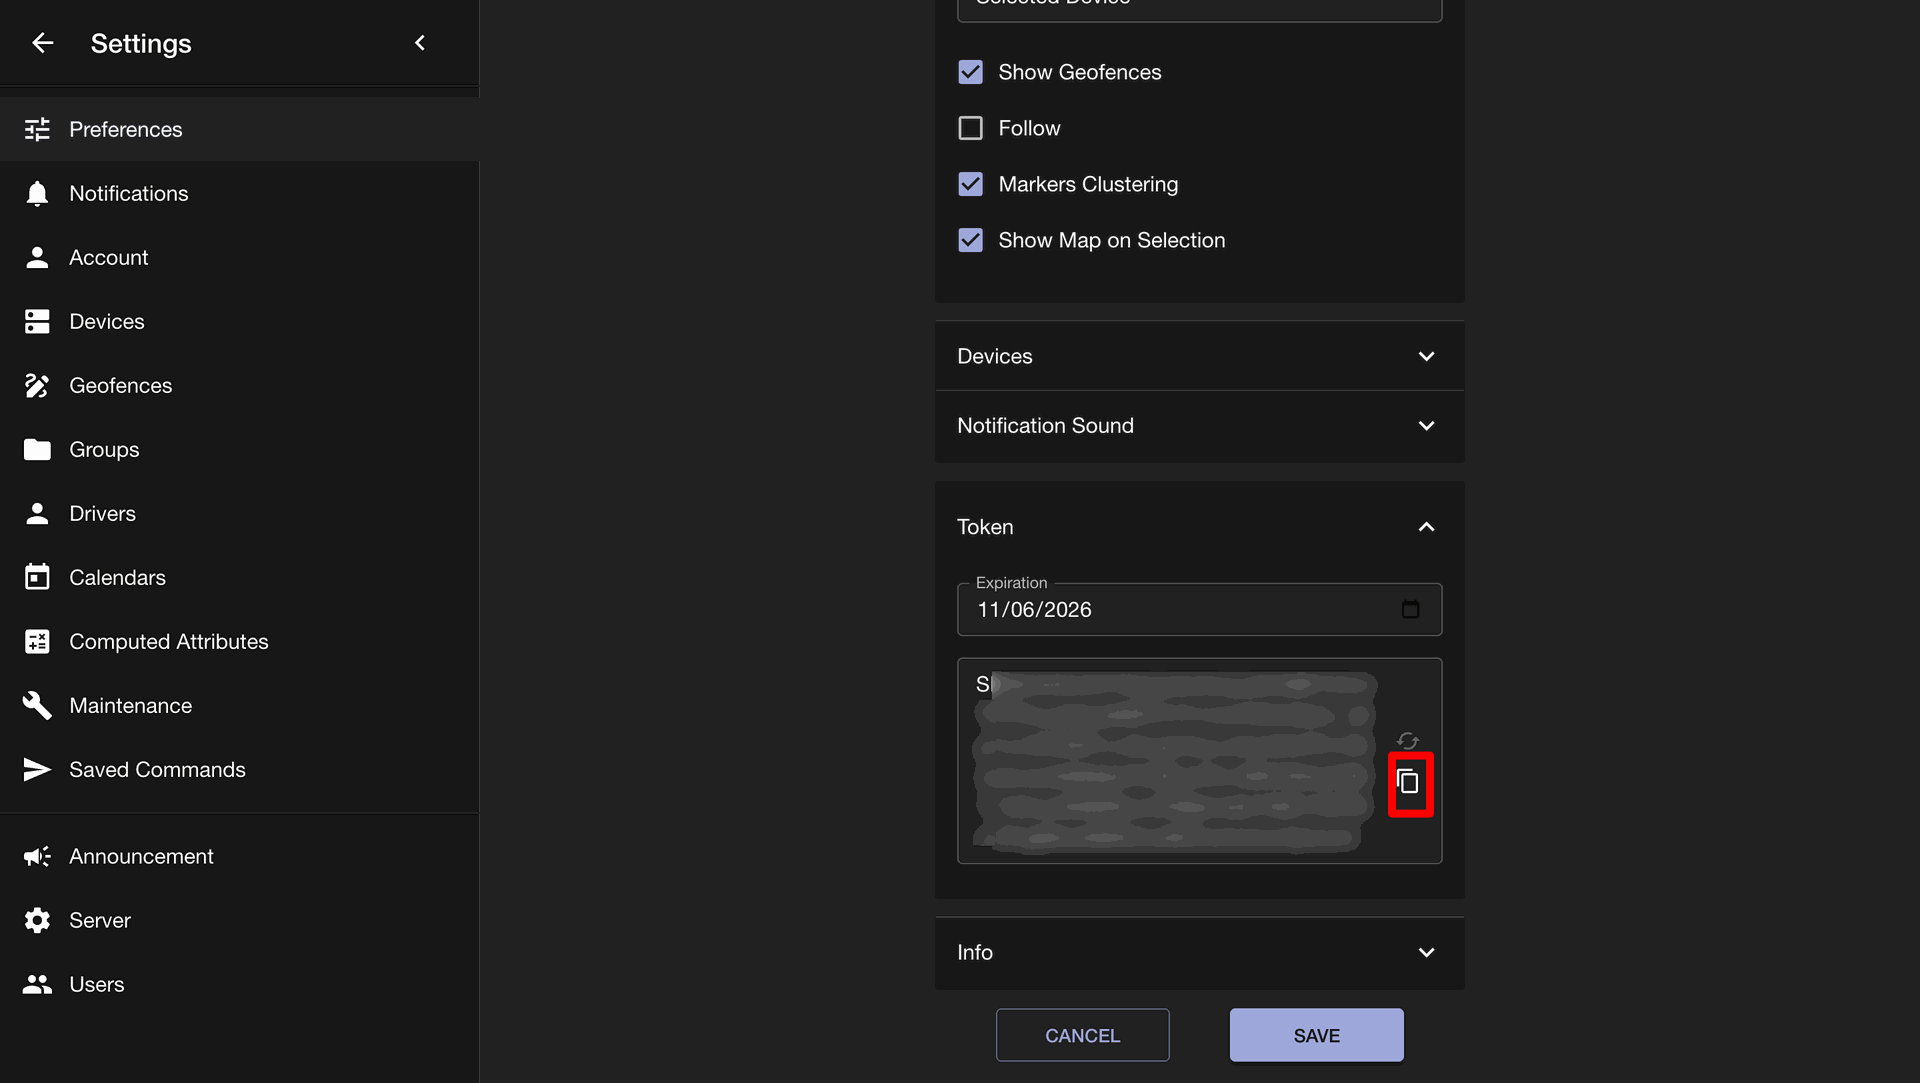Click the Account person icon
This screenshot has width=1920, height=1083.
point(37,257)
